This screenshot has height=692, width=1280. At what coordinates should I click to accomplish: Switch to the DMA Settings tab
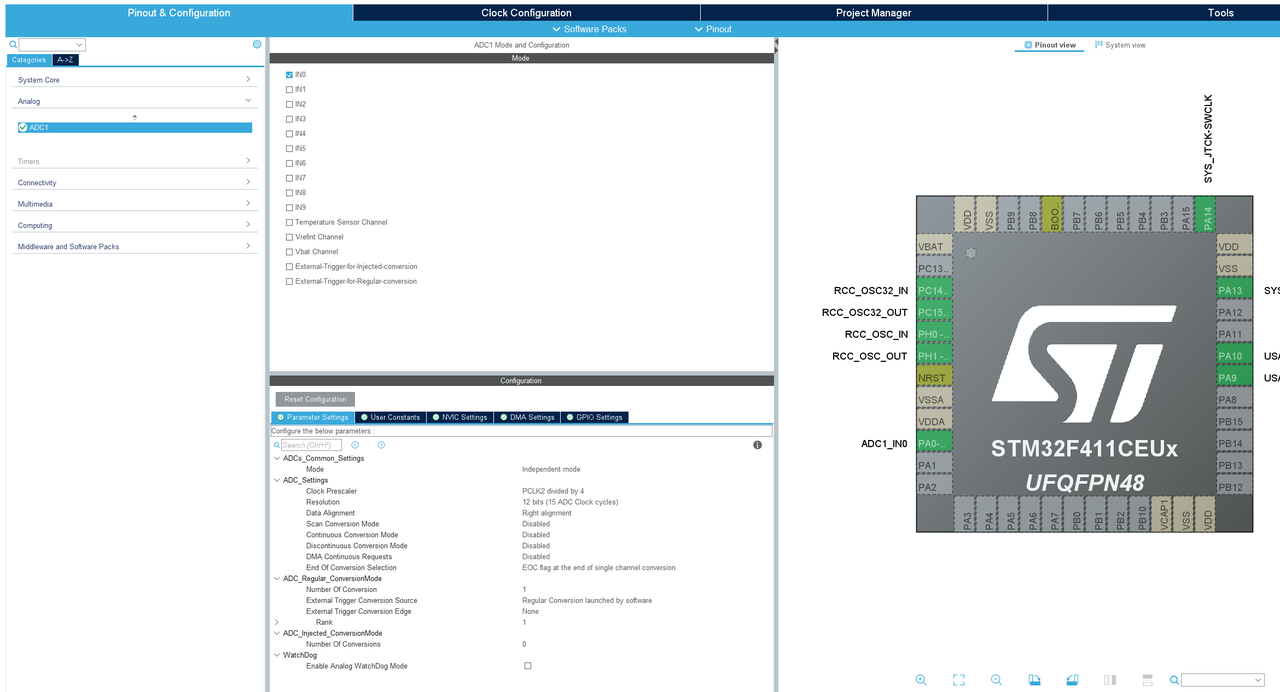(527, 417)
